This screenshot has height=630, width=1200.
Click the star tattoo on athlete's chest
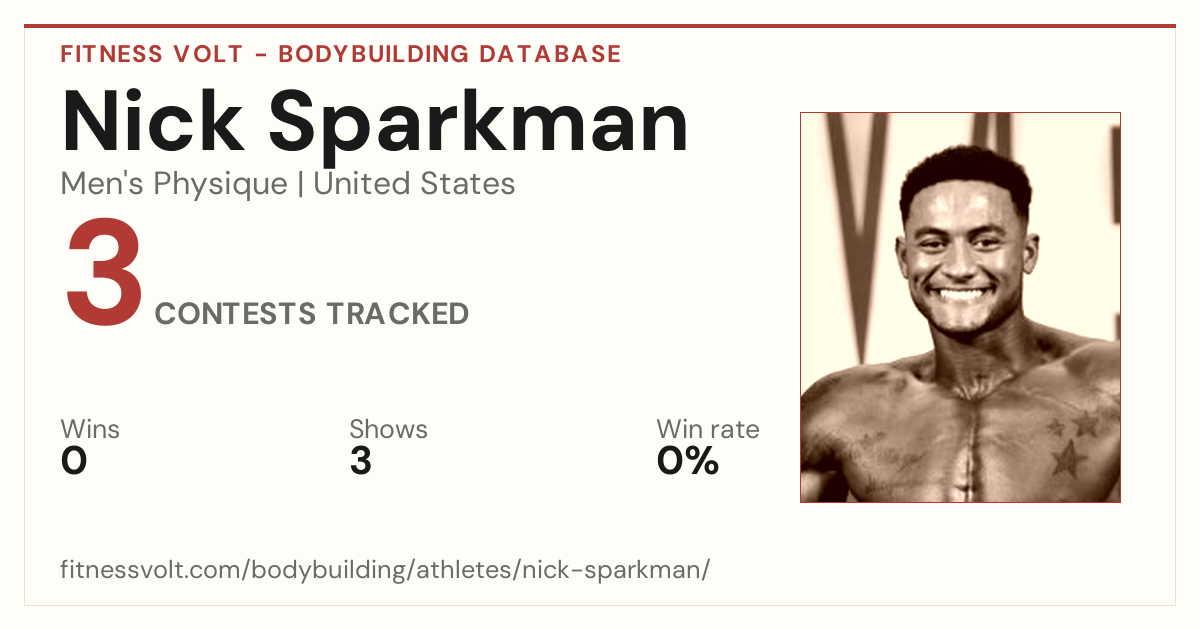tap(1068, 459)
